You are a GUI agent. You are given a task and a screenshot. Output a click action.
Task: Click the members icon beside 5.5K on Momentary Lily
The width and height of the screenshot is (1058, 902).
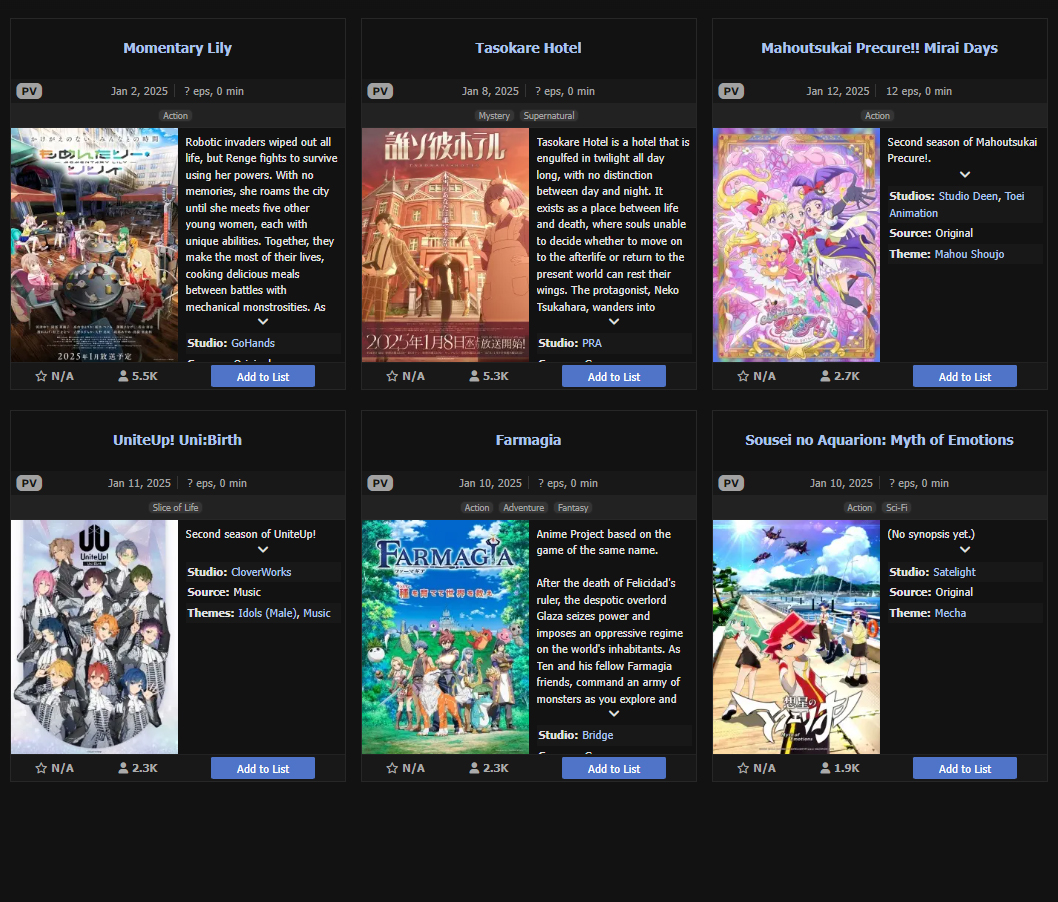click(x=123, y=376)
